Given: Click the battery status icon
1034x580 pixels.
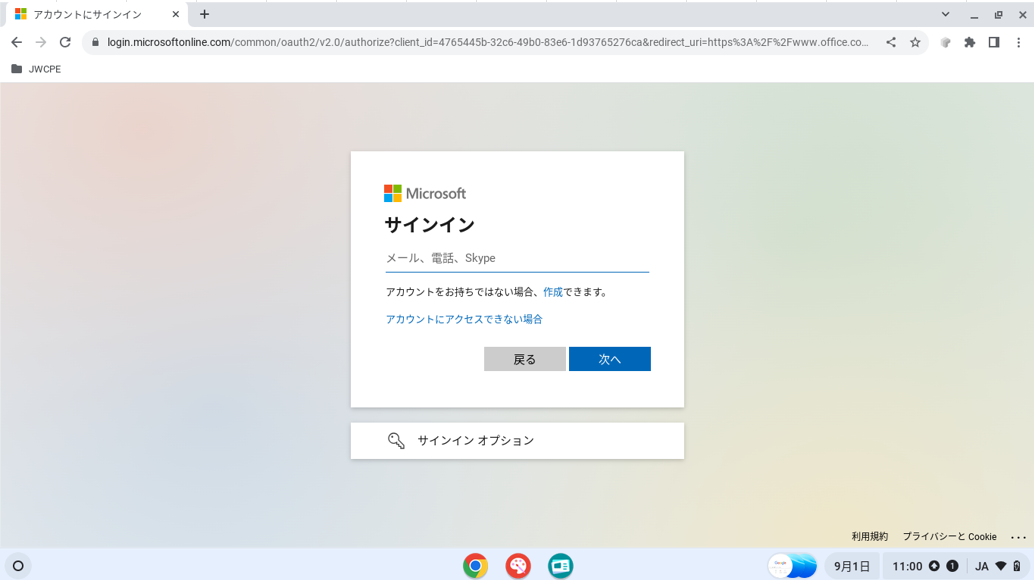Looking at the screenshot, I should coord(1017,566).
